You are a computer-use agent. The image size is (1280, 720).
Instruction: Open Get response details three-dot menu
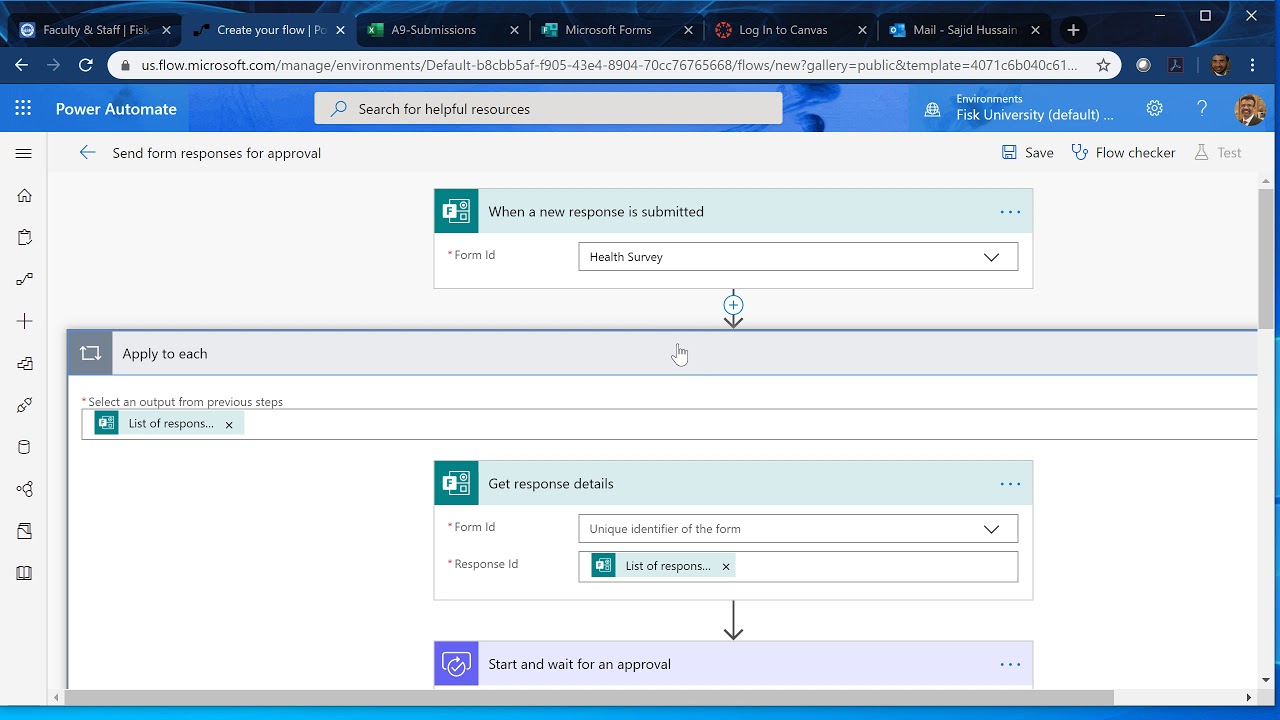tap(1010, 484)
